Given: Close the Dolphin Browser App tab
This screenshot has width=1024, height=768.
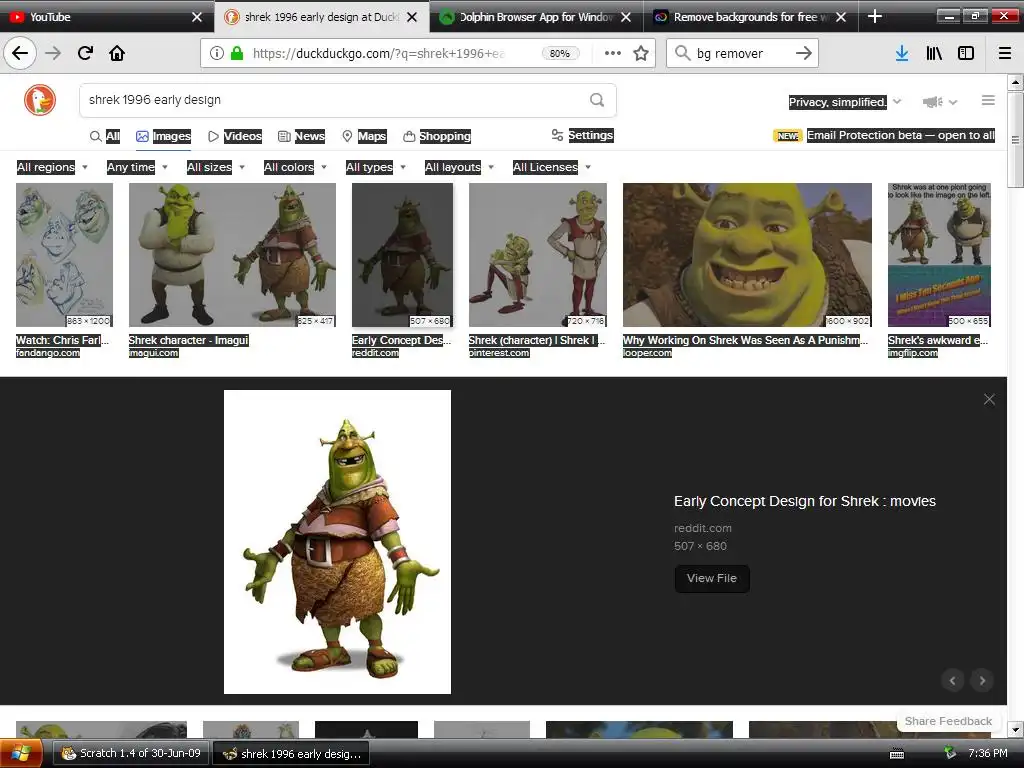Looking at the screenshot, I should pyautogui.click(x=626, y=17).
